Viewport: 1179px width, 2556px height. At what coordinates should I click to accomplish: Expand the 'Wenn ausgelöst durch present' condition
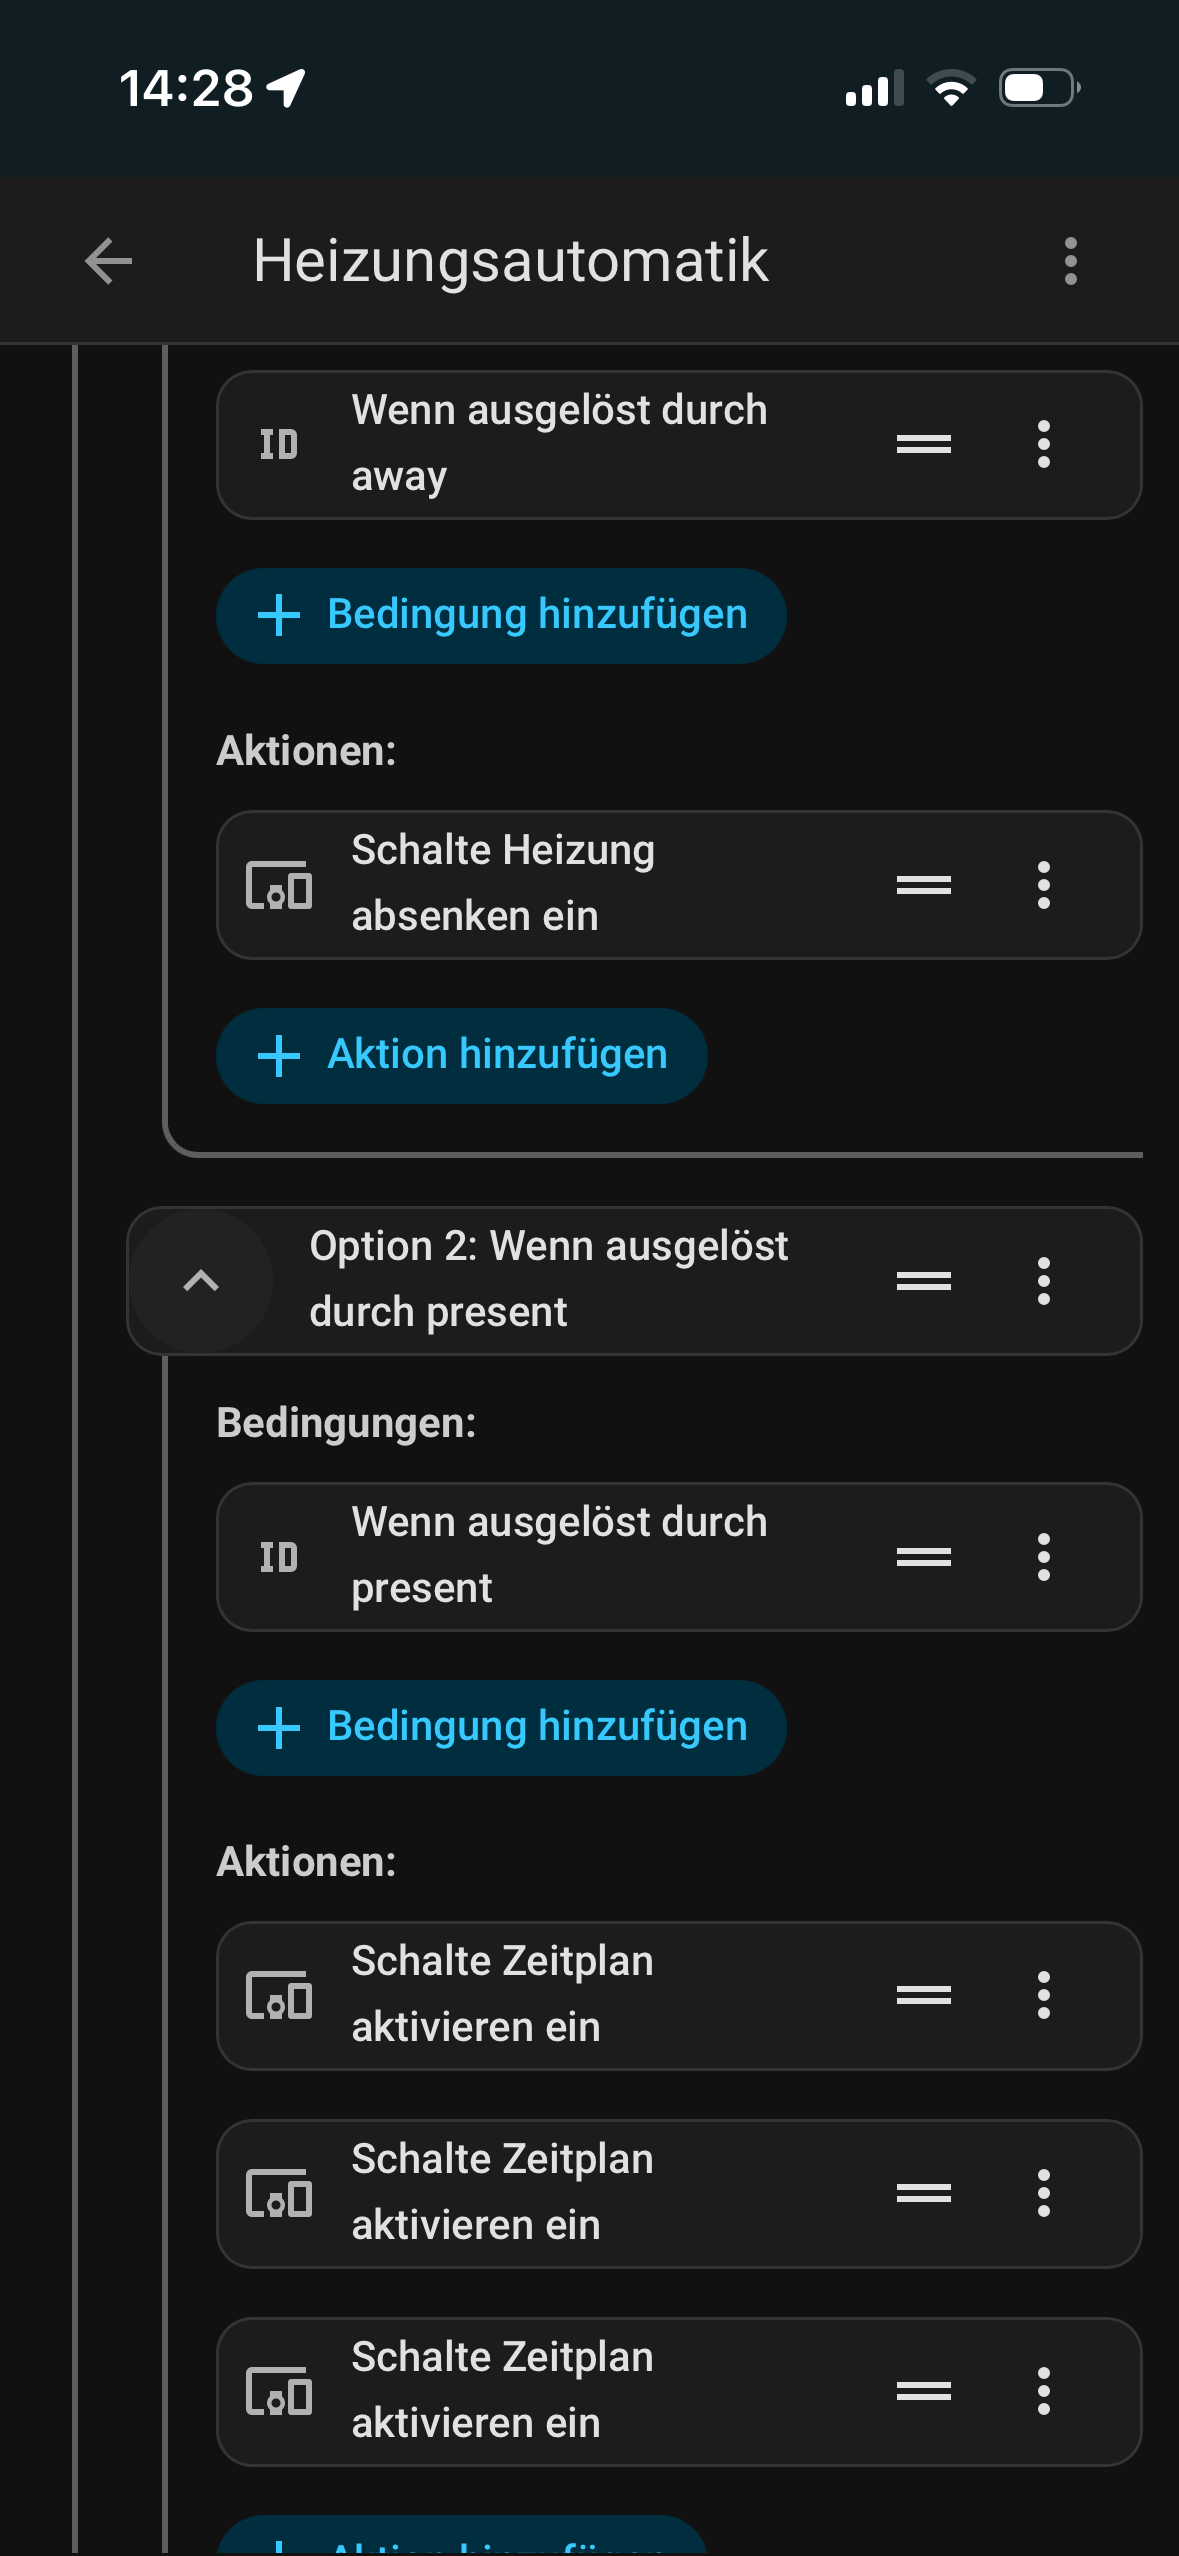[560, 1557]
